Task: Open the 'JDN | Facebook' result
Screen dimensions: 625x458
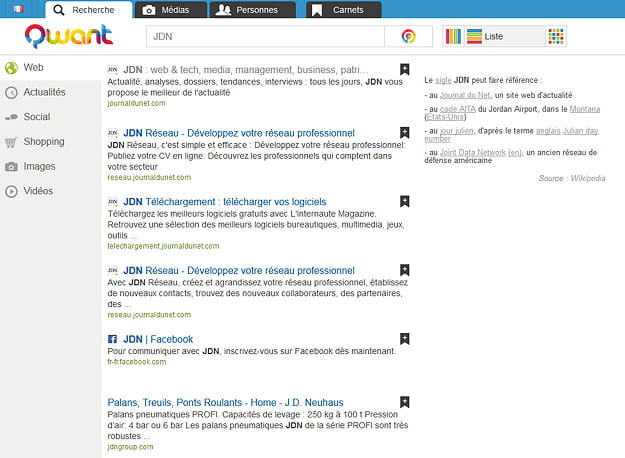Action: tap(158, 339)
